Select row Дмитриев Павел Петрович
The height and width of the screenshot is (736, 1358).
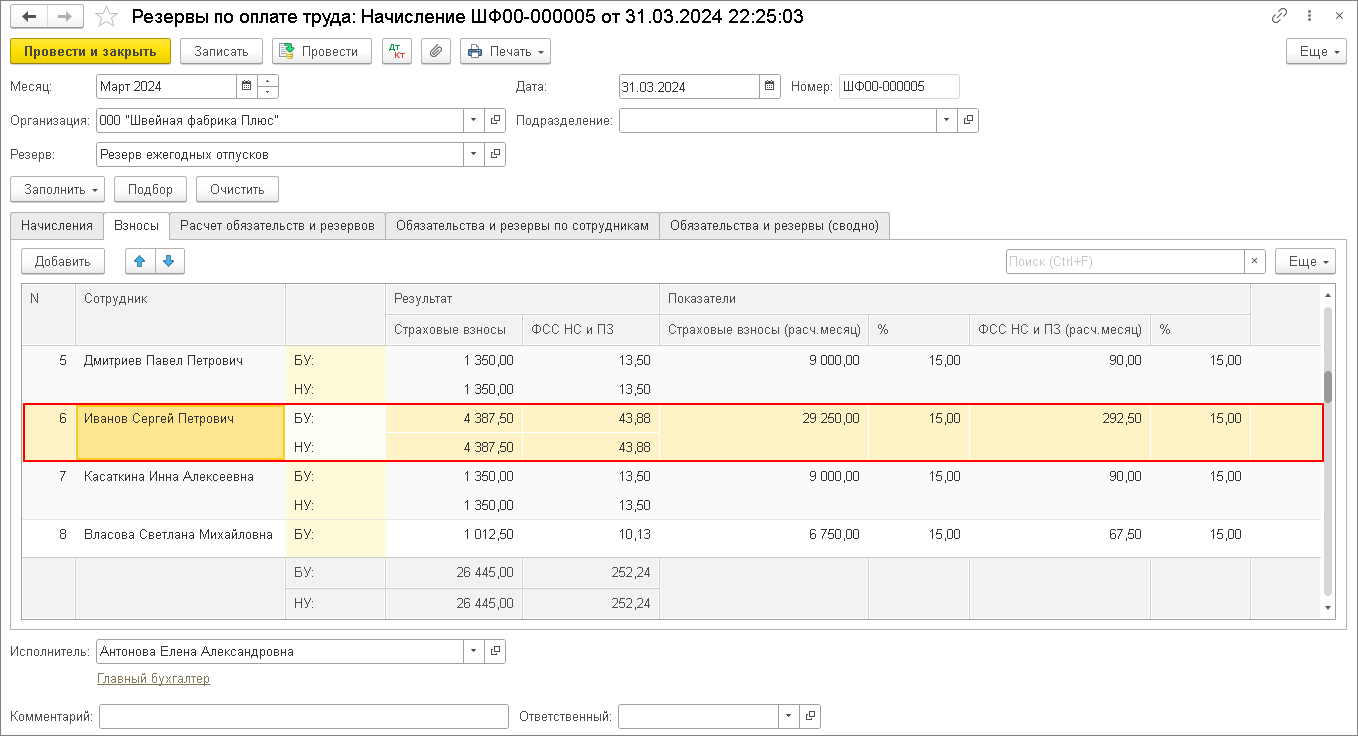(673, 375)
